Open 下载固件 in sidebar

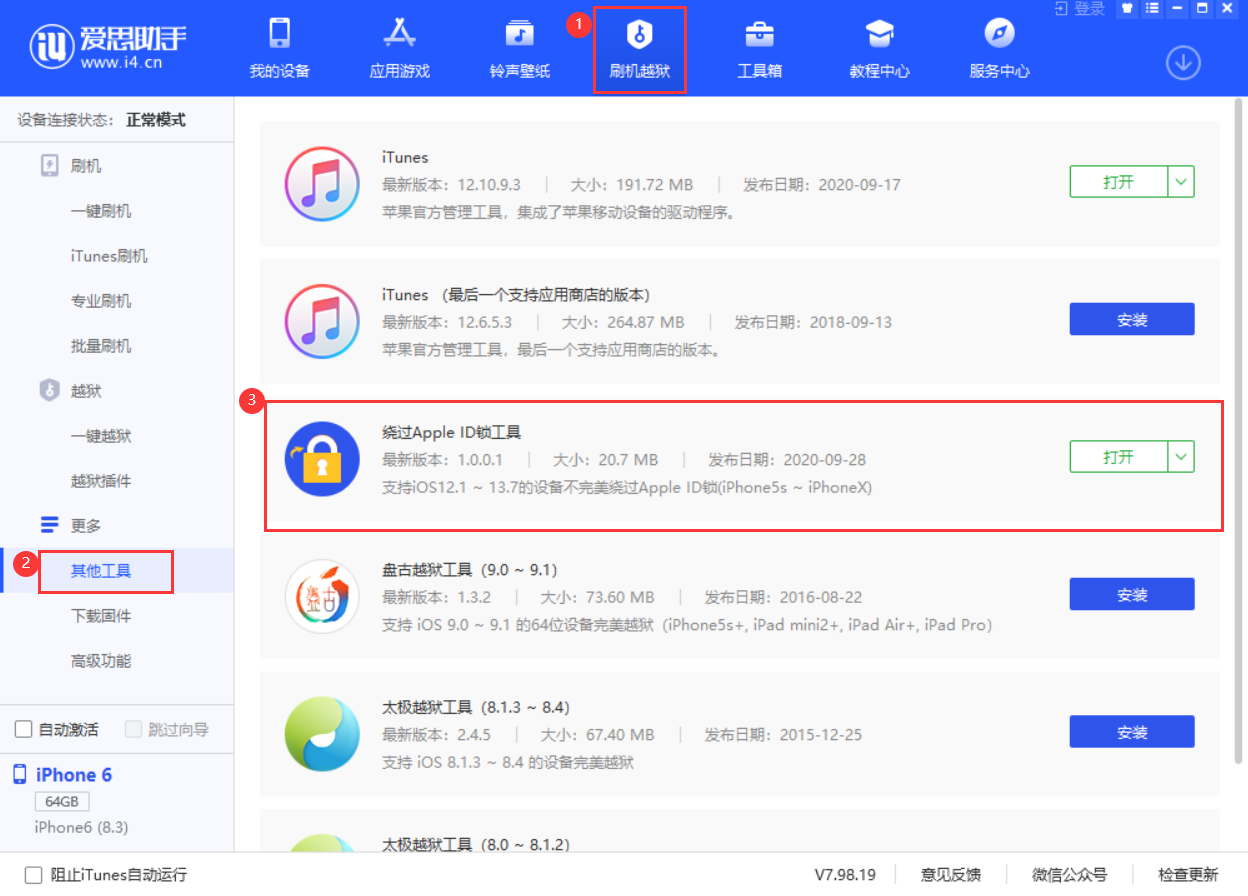click(x=101, y=616)
